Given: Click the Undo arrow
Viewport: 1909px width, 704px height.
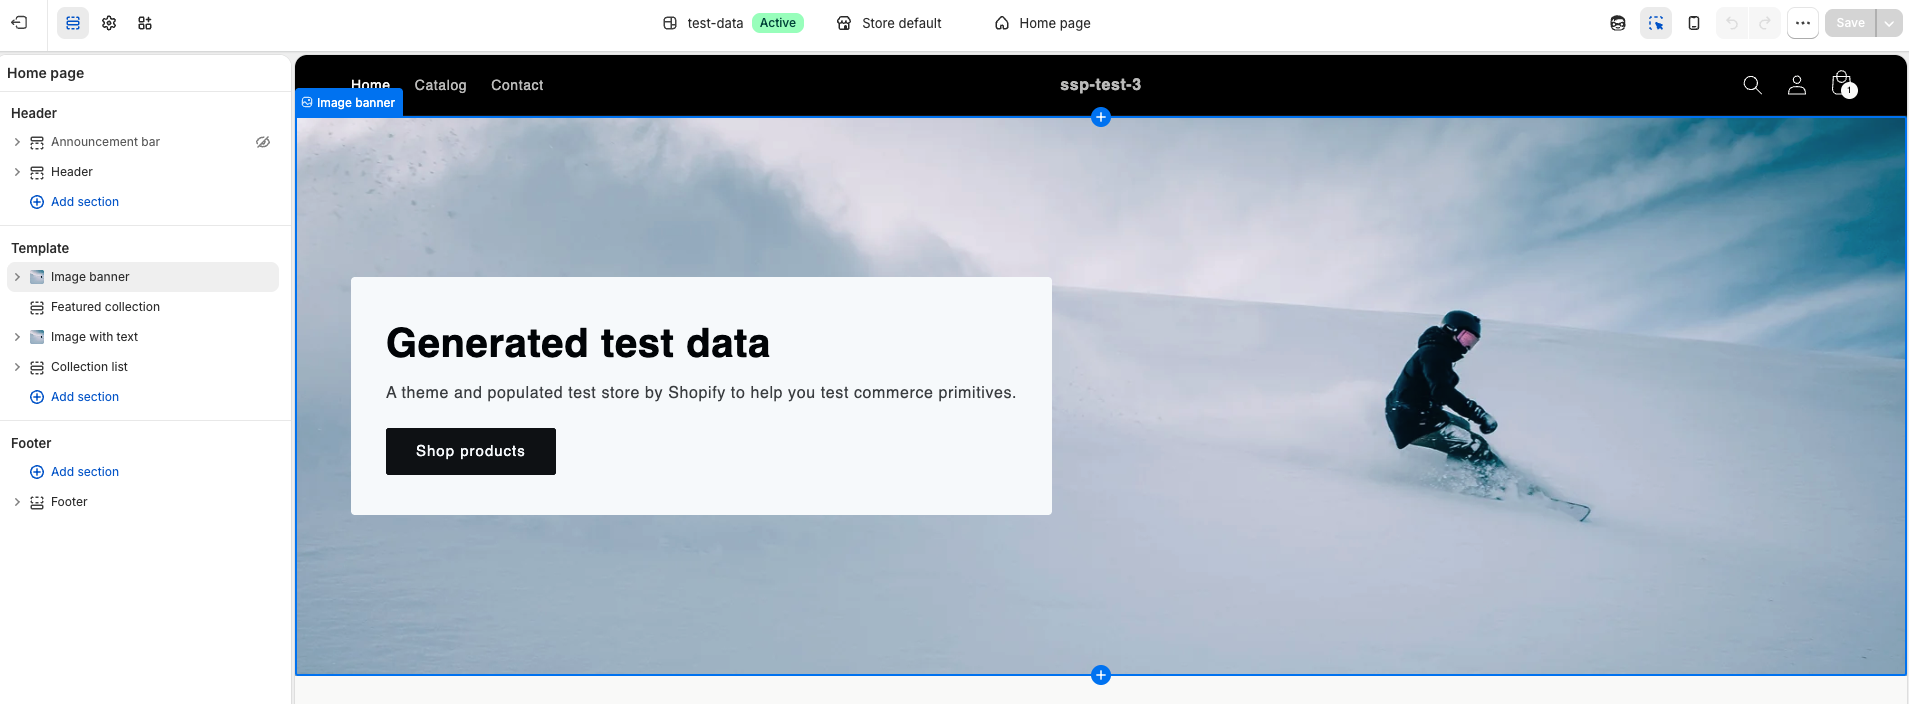Looking at the screenshot, I should click(x=1732, y=23).
